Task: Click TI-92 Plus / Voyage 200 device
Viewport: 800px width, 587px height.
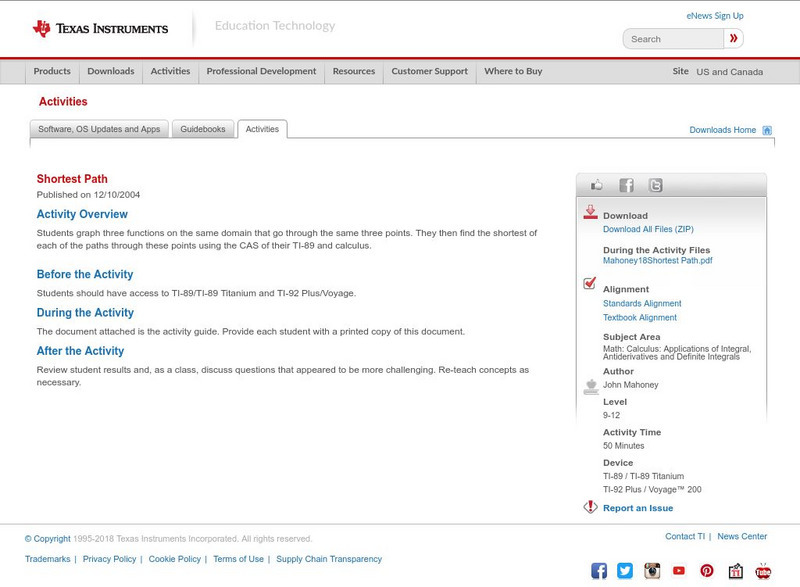Action: coord(652,490)
